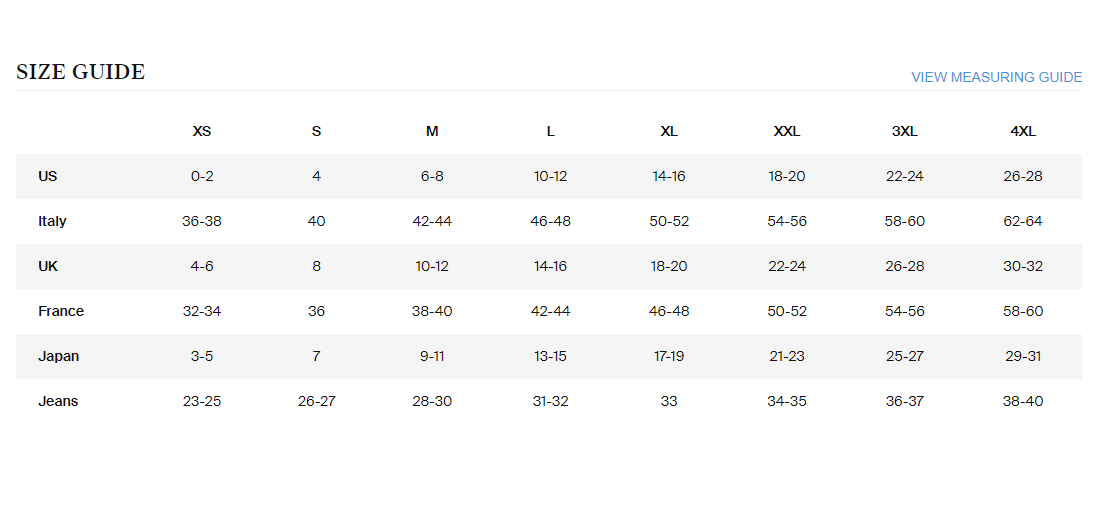Select the 4XL column header
1096x516 pixels.
[x=1023, y=131]
